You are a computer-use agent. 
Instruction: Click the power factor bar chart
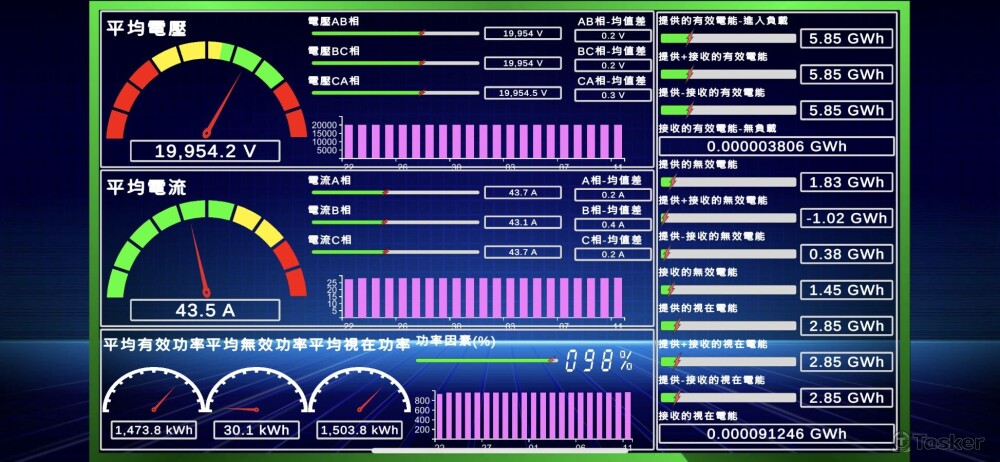[x=532, y=414]
